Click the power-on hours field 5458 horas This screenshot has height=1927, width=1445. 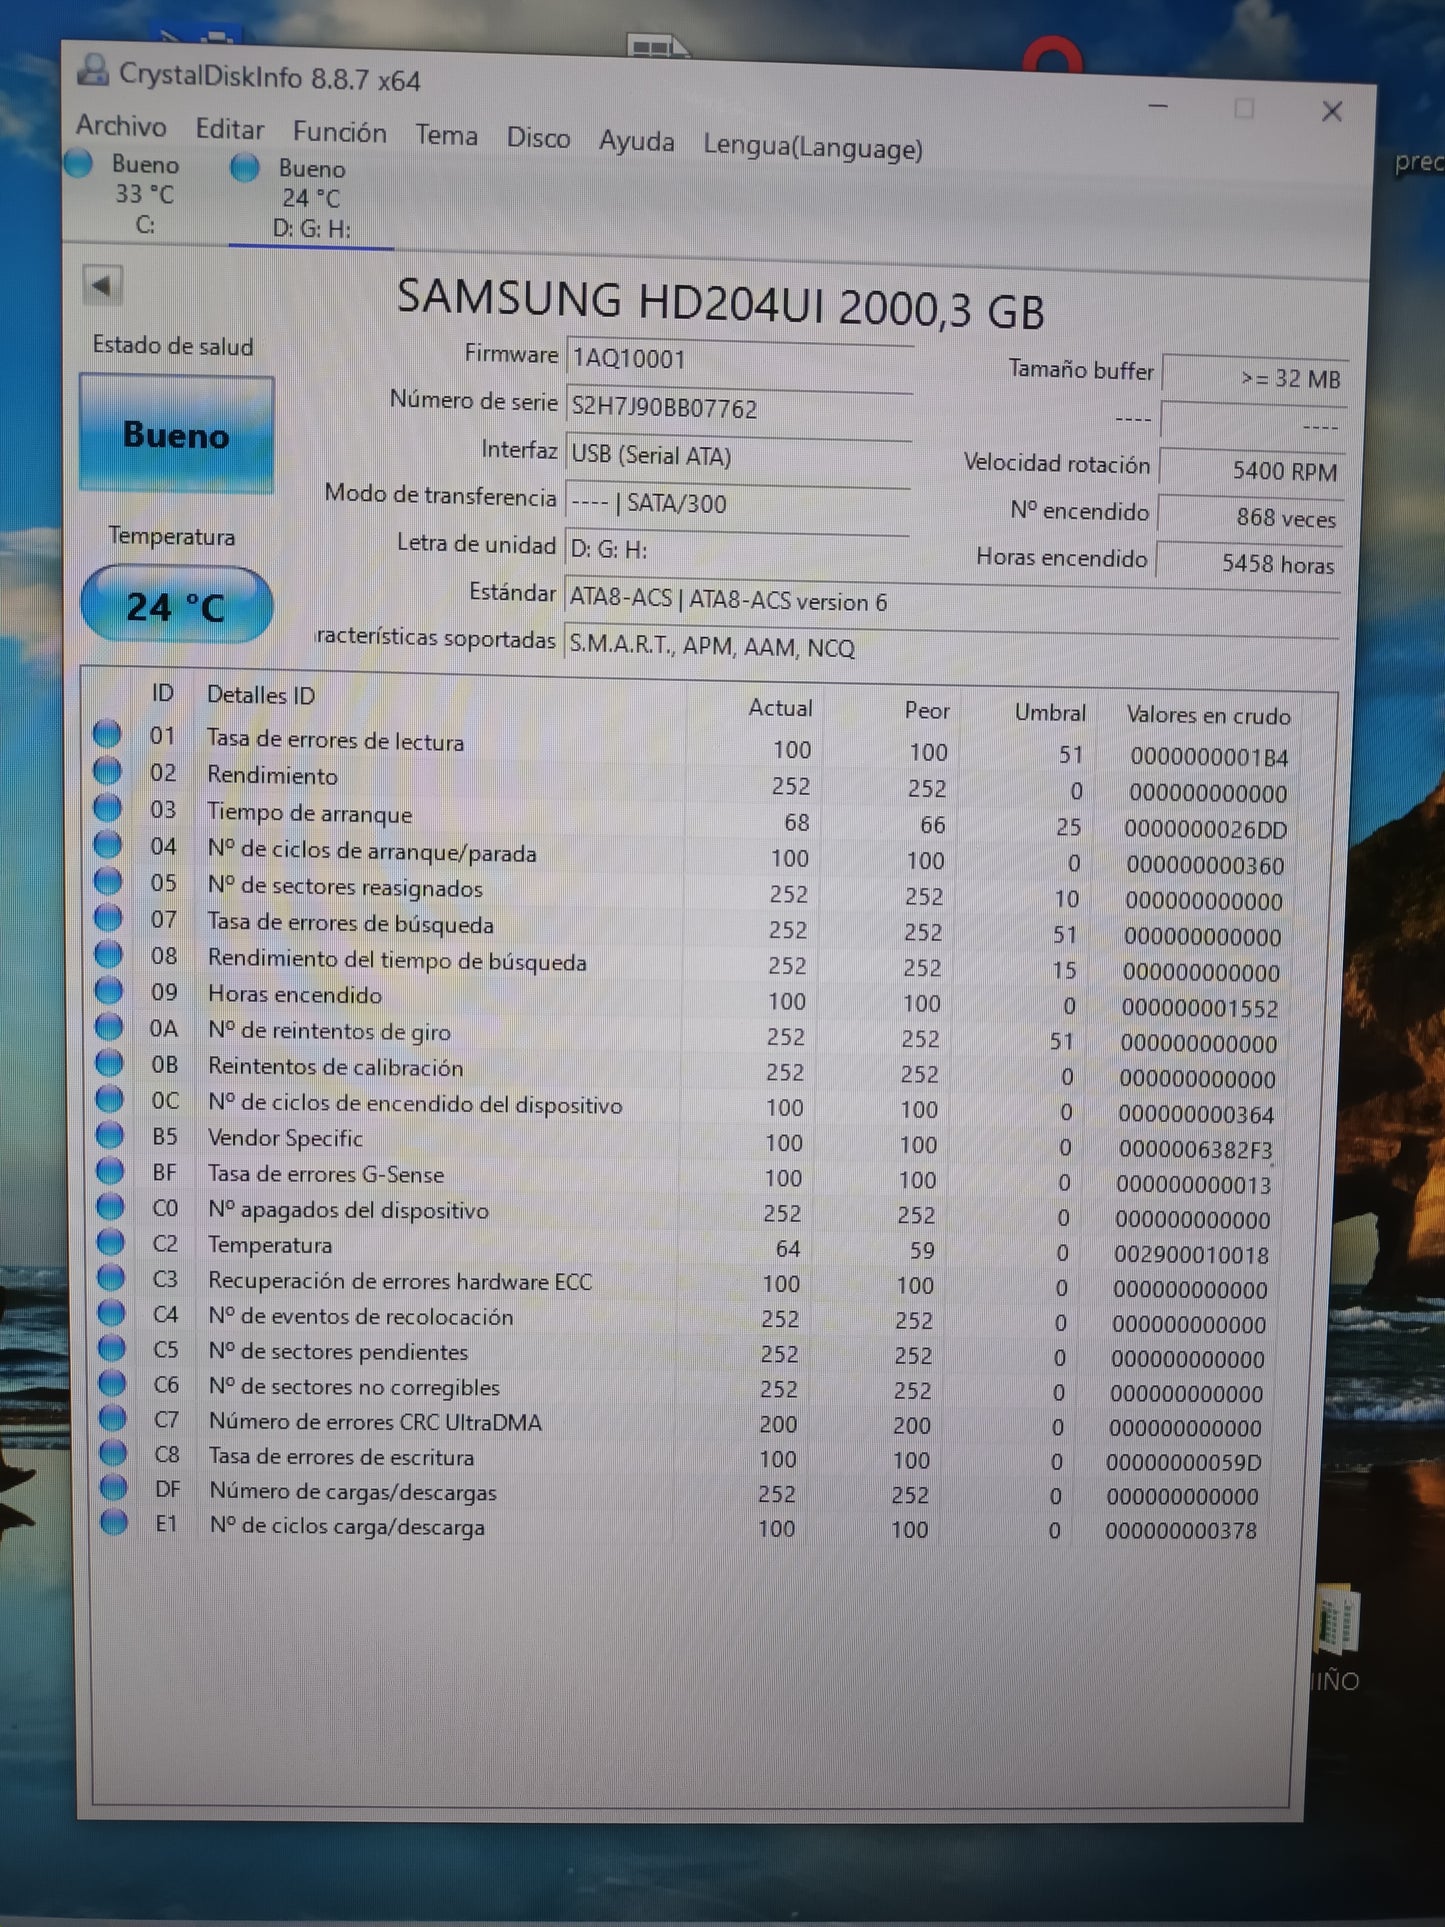pyautogui.click(x=1248, y=563)
